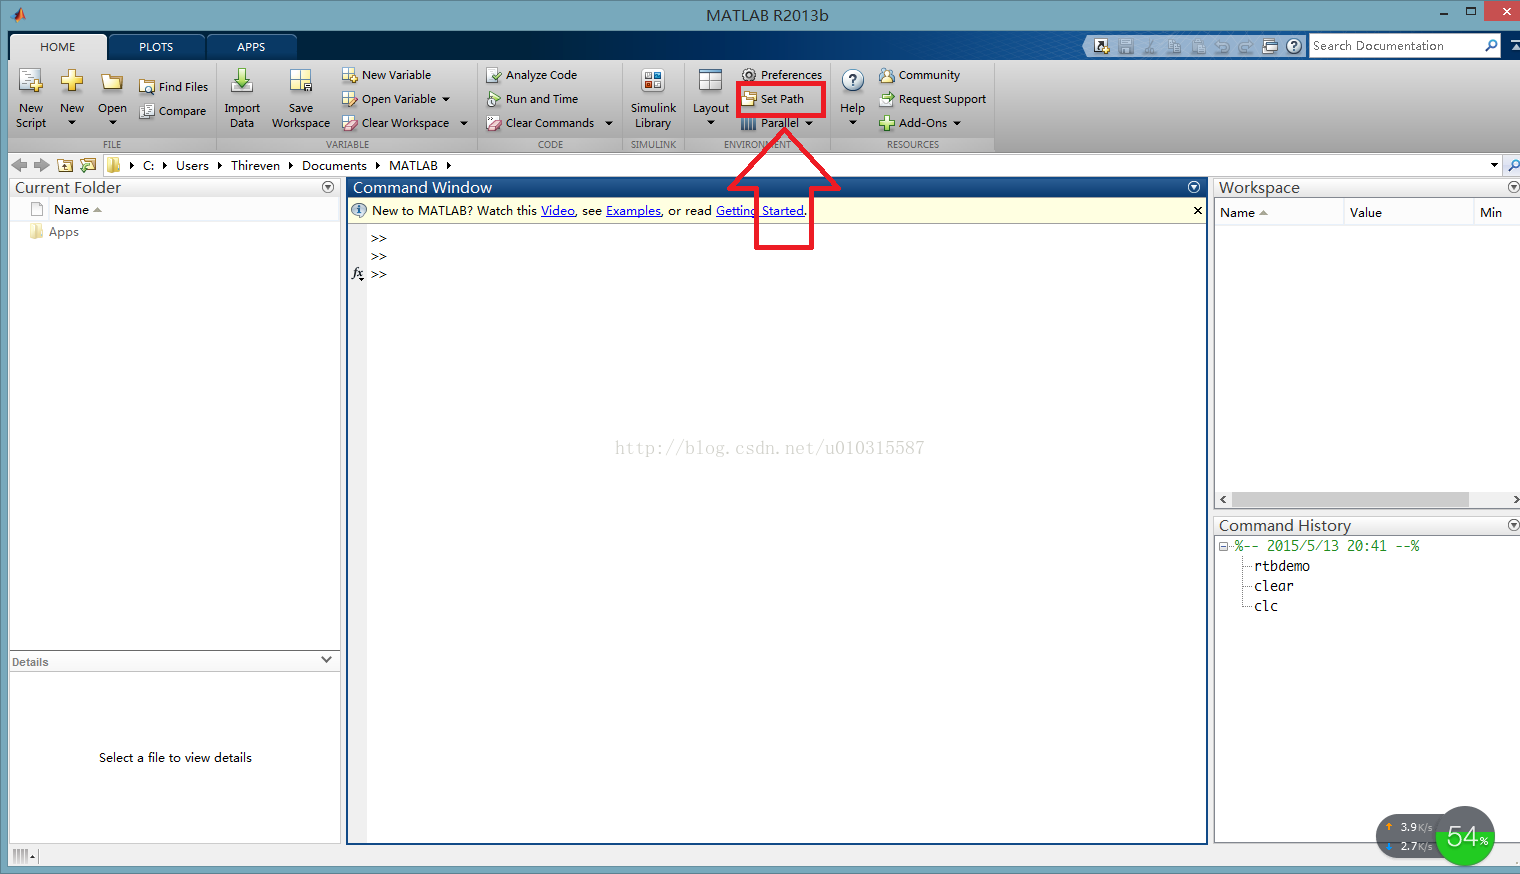Open the Getting Started link
This screenshot has height=874, width=1520.
pos(760,210)
